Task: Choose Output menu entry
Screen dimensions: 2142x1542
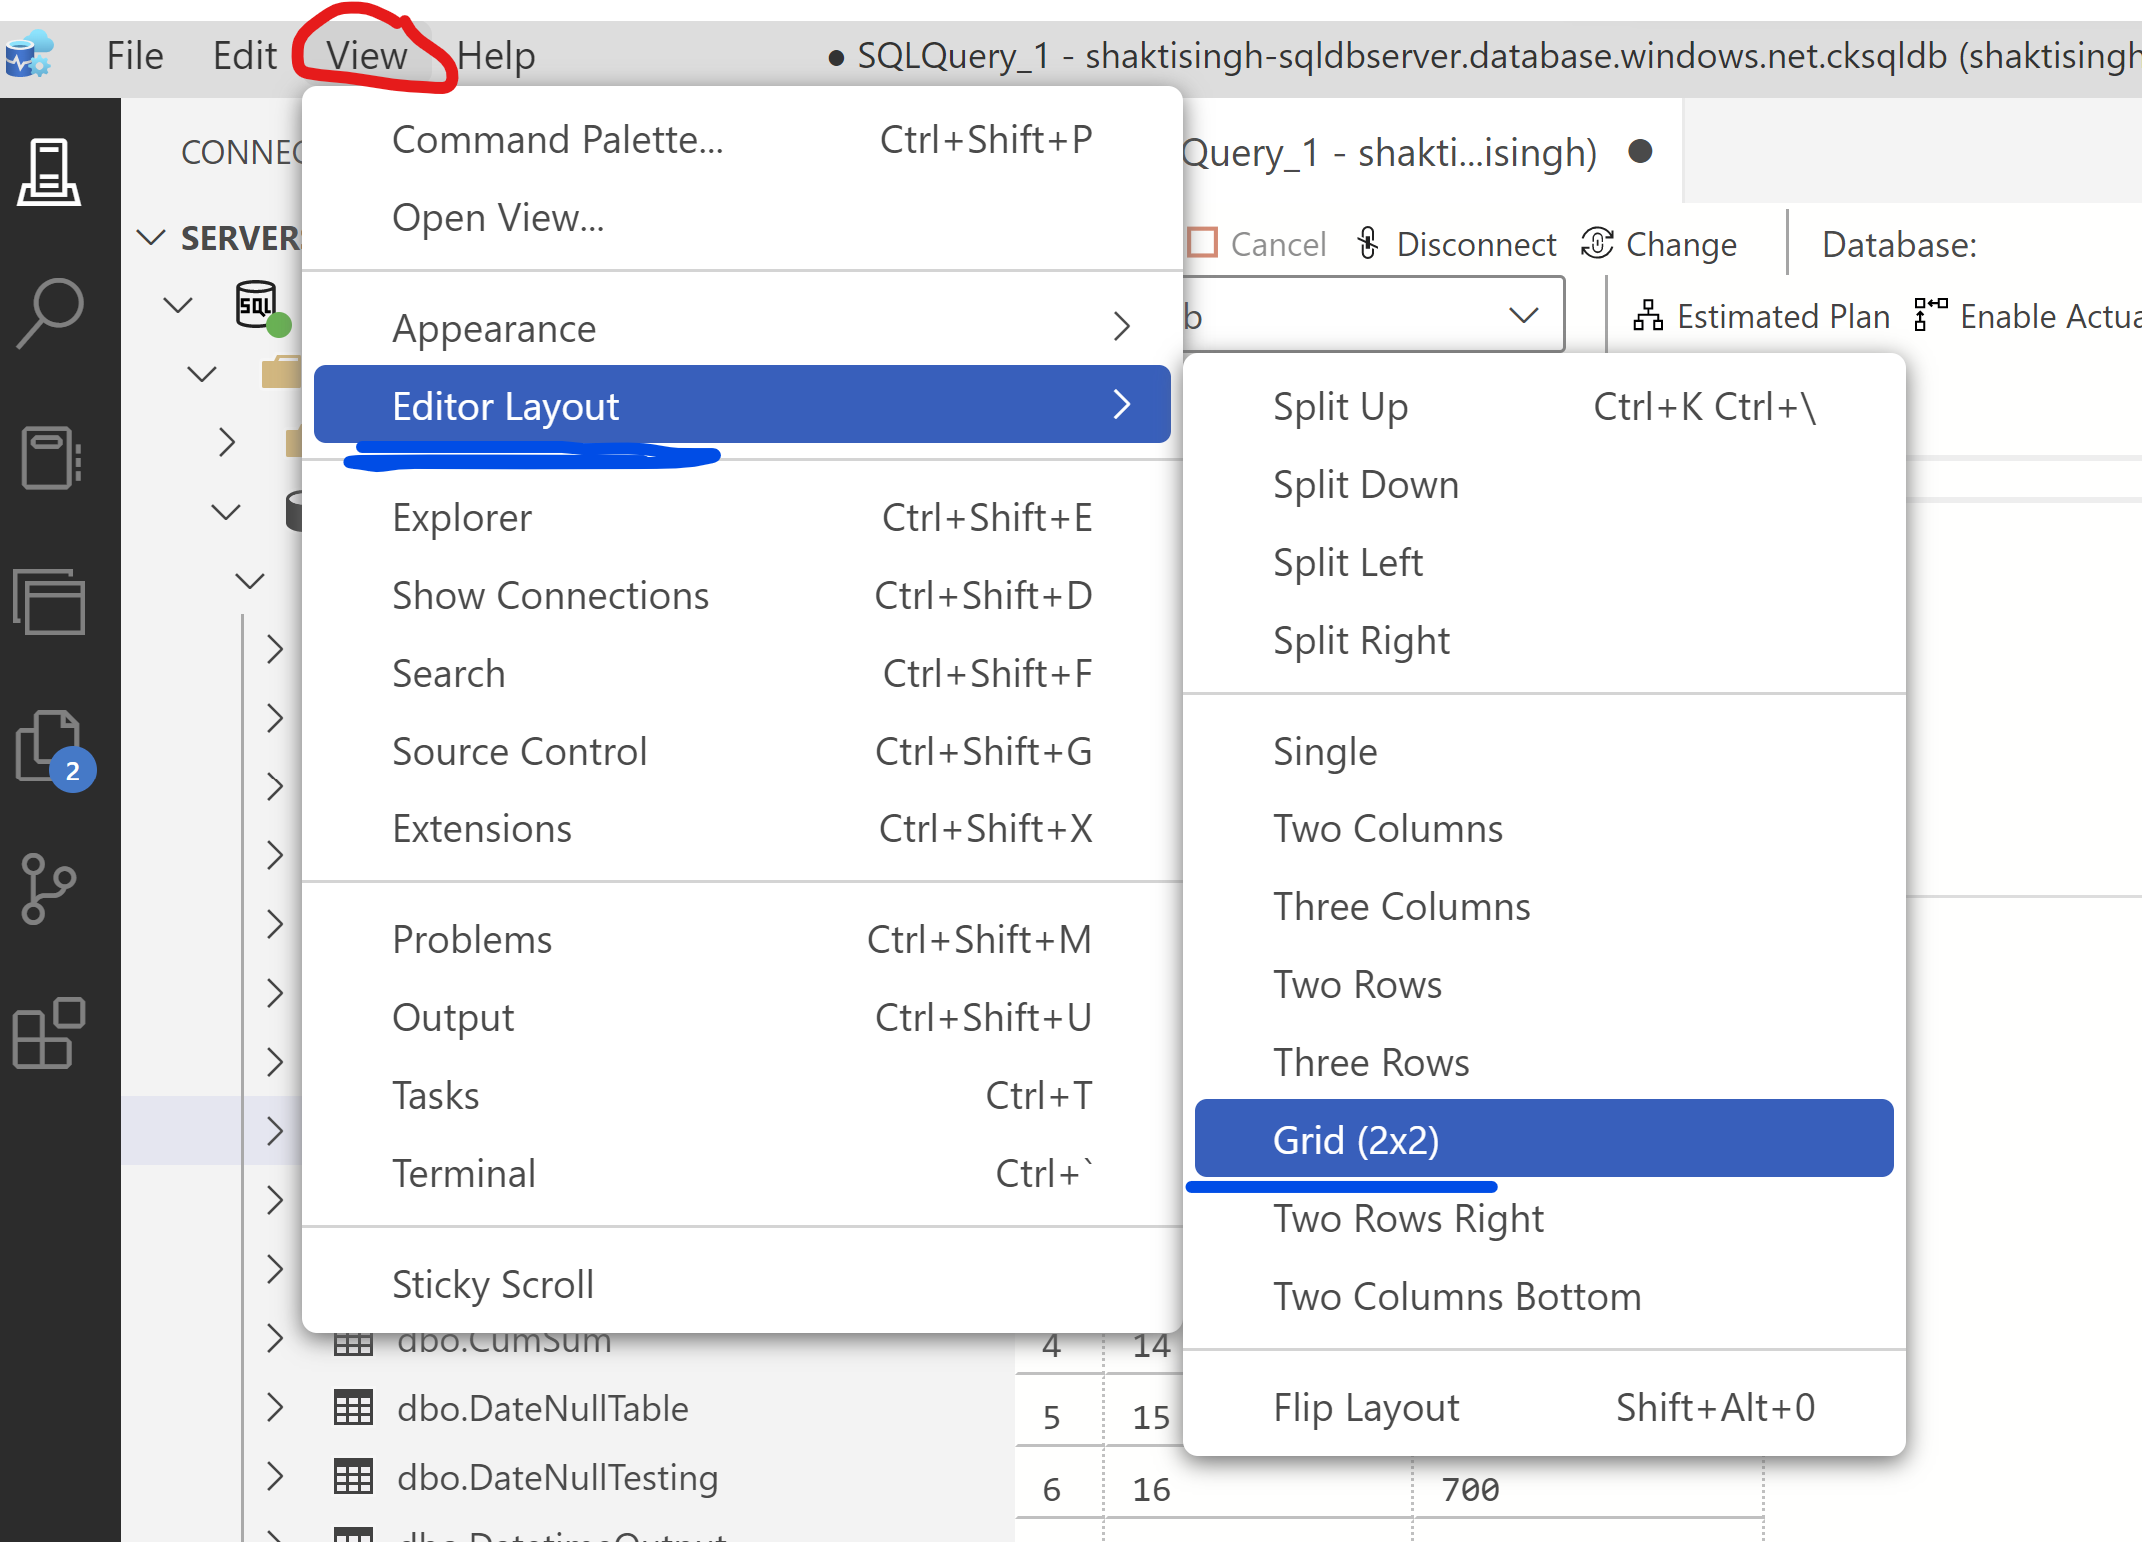Action: 742,1018
